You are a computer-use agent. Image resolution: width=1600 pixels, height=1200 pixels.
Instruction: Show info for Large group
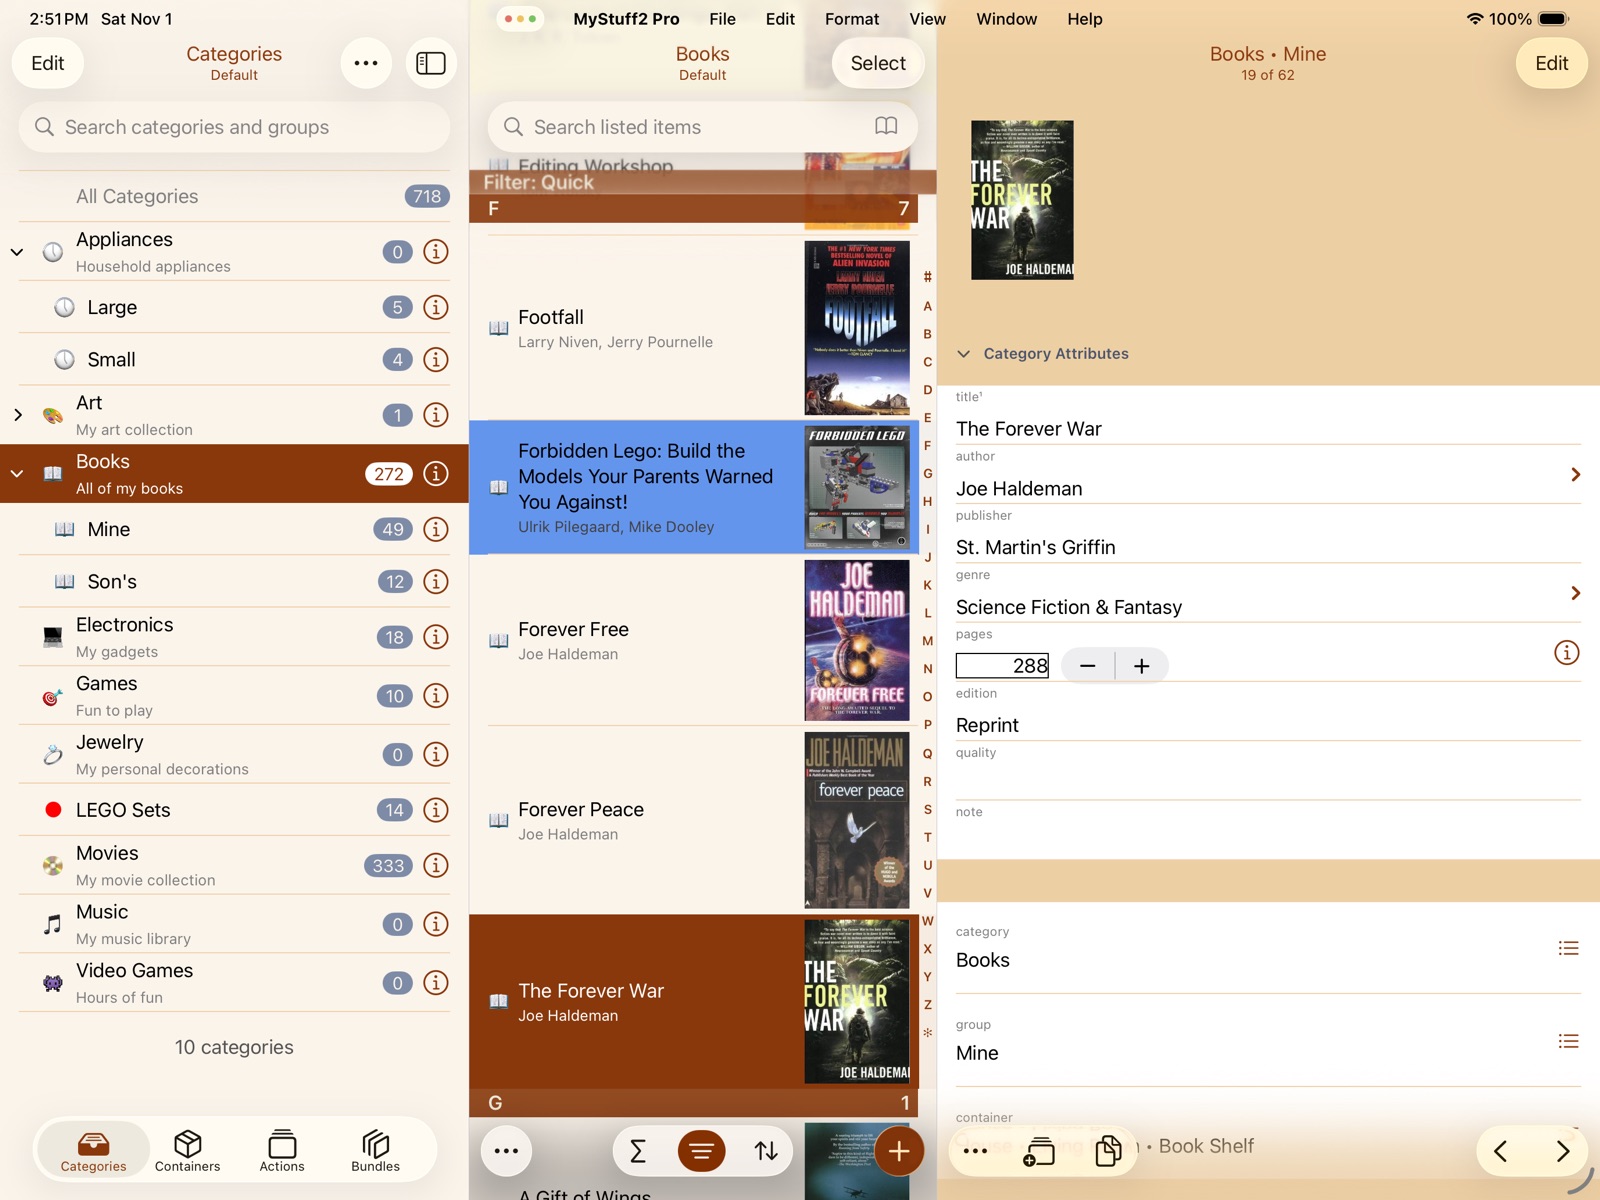(x=436, y=307)
